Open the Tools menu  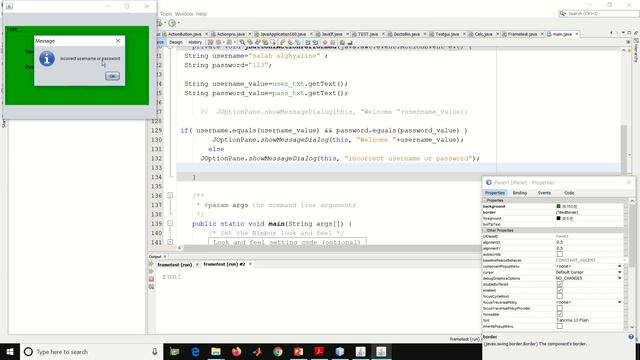pyautogui.click(x=166, y=14)
